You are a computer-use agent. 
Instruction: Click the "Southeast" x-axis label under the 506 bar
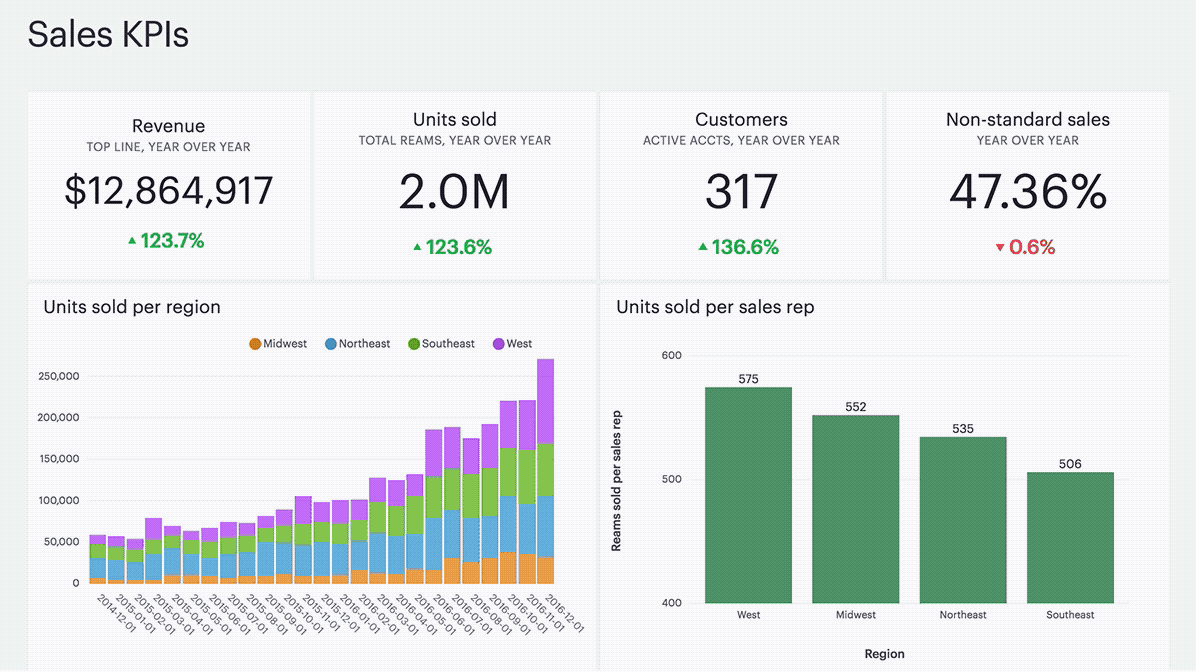tap(1070, 615)
